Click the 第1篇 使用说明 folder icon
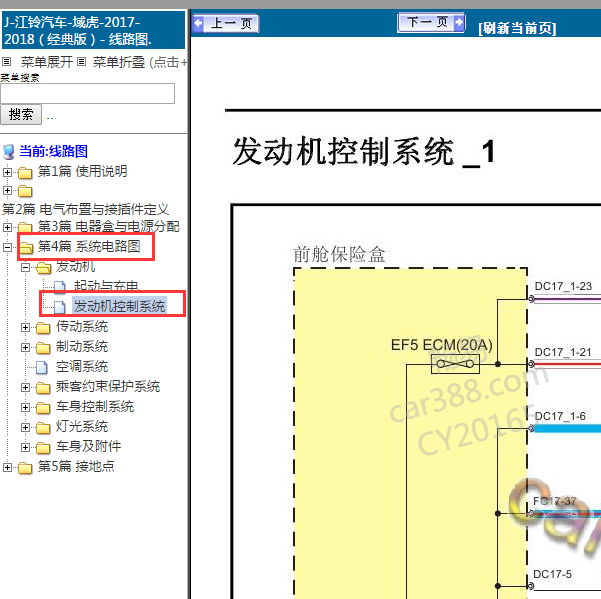 click(25, 173)
